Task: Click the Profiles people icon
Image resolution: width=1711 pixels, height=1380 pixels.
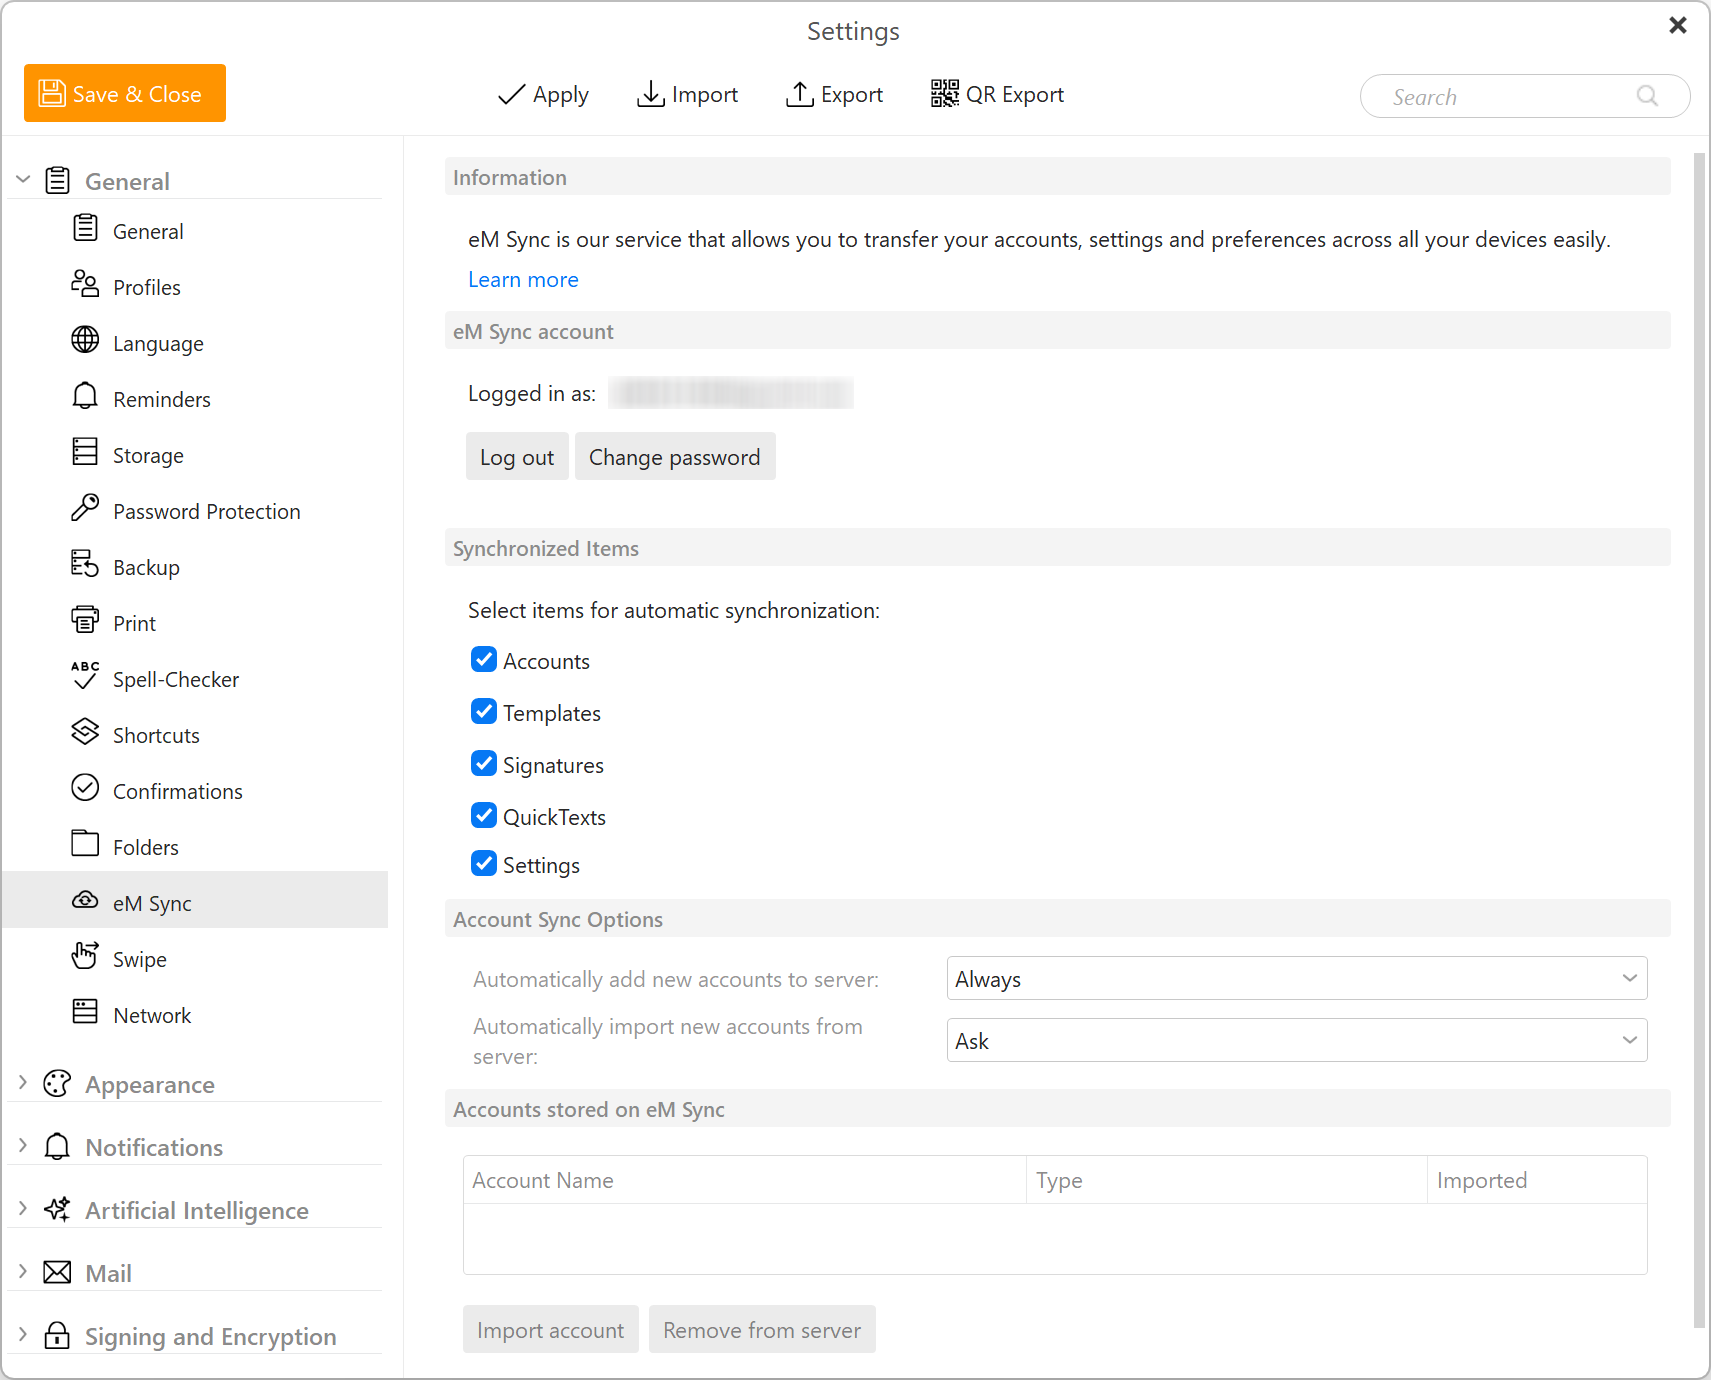Action: click(85, 285)
